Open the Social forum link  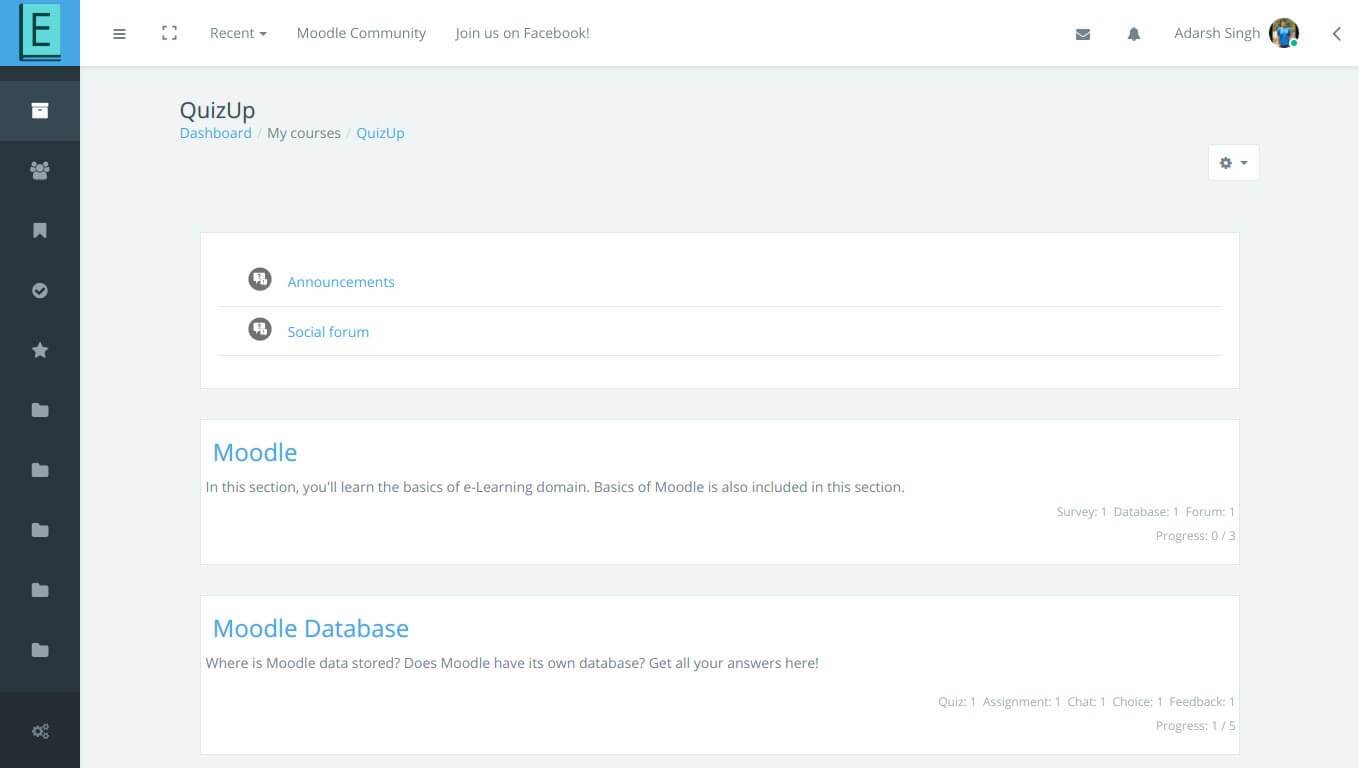(x=328, y=332)
